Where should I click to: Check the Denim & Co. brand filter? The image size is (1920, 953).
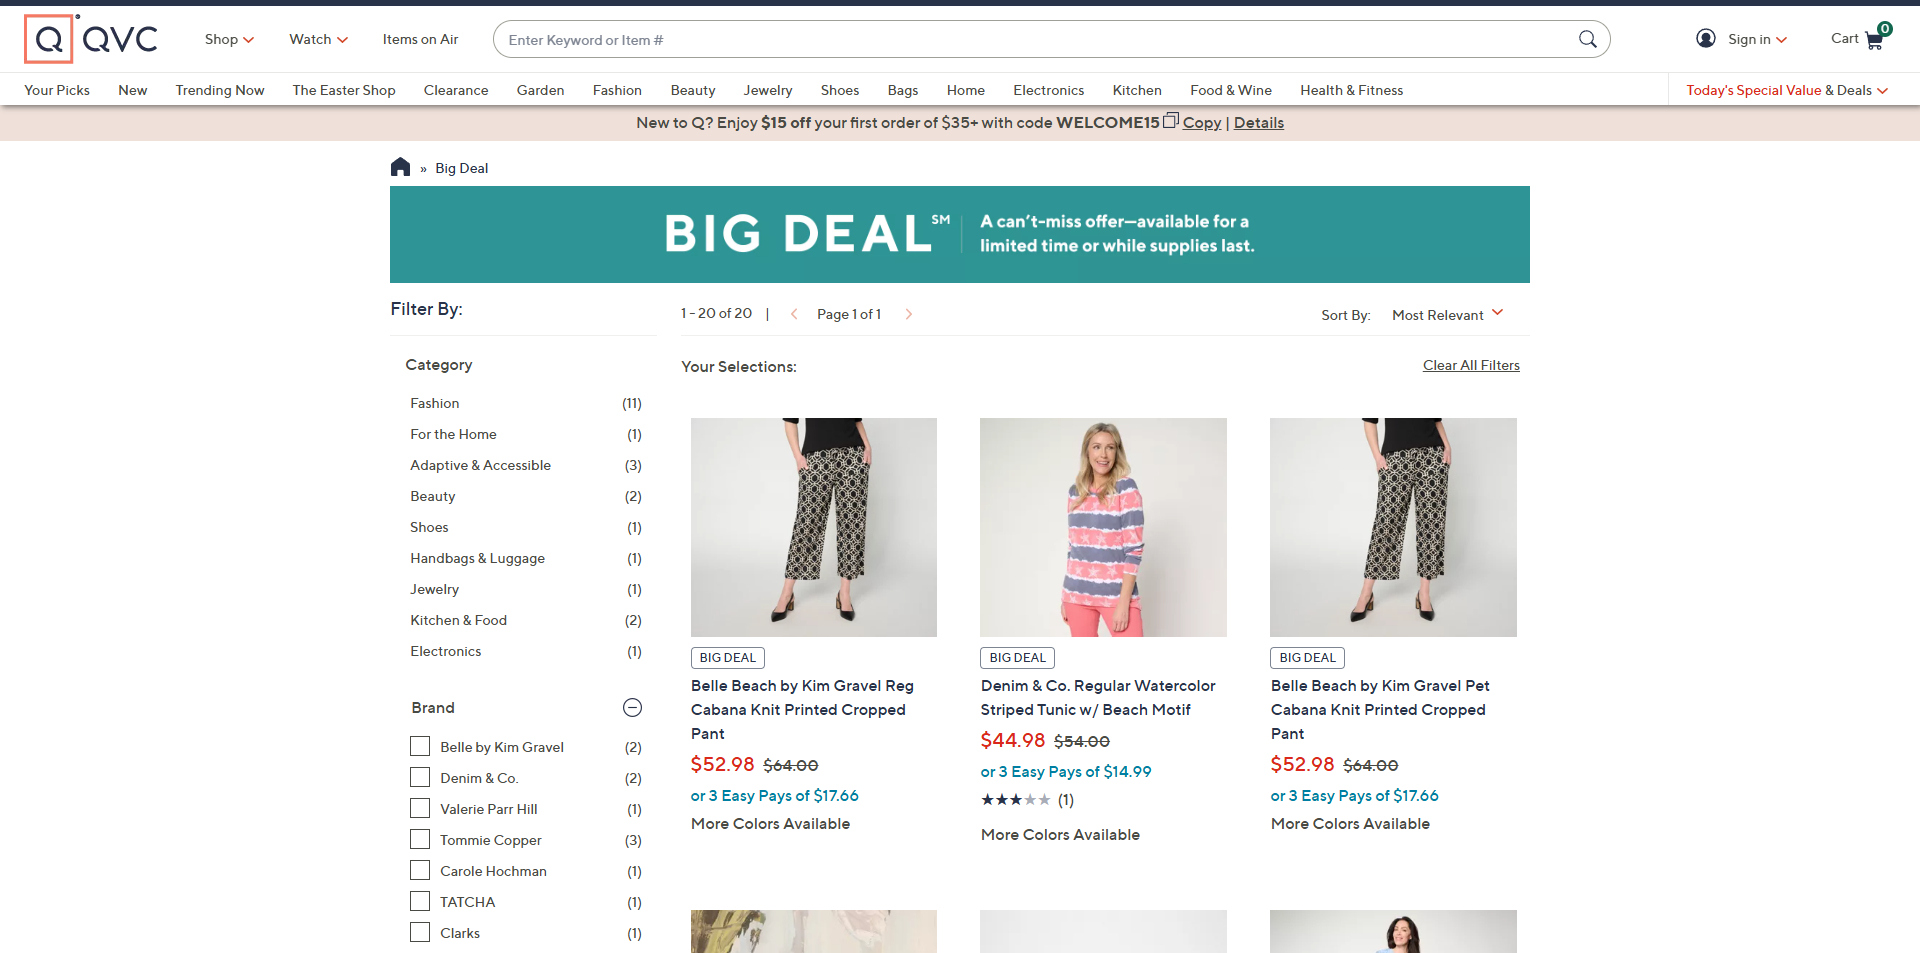click(x=419, y=777)
